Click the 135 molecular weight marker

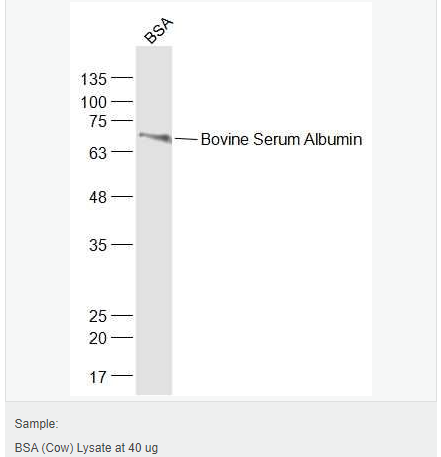(x=94, y=79)
